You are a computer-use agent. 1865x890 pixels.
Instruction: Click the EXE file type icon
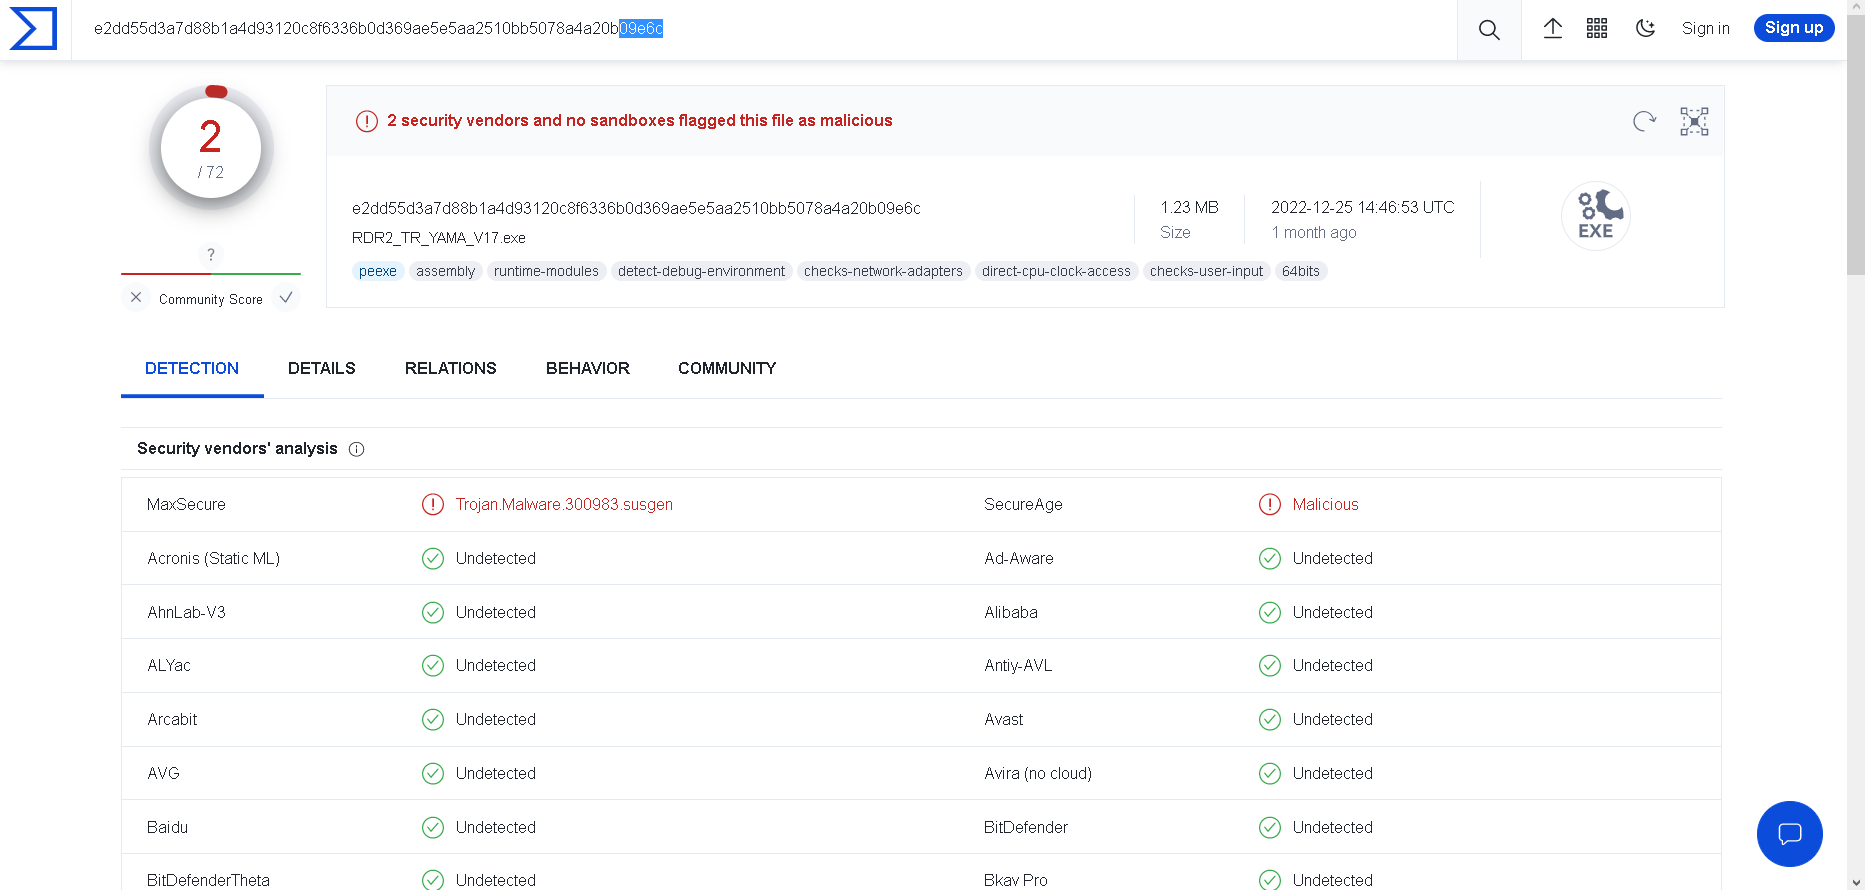pyautogui.click(x=1596, y=216)
